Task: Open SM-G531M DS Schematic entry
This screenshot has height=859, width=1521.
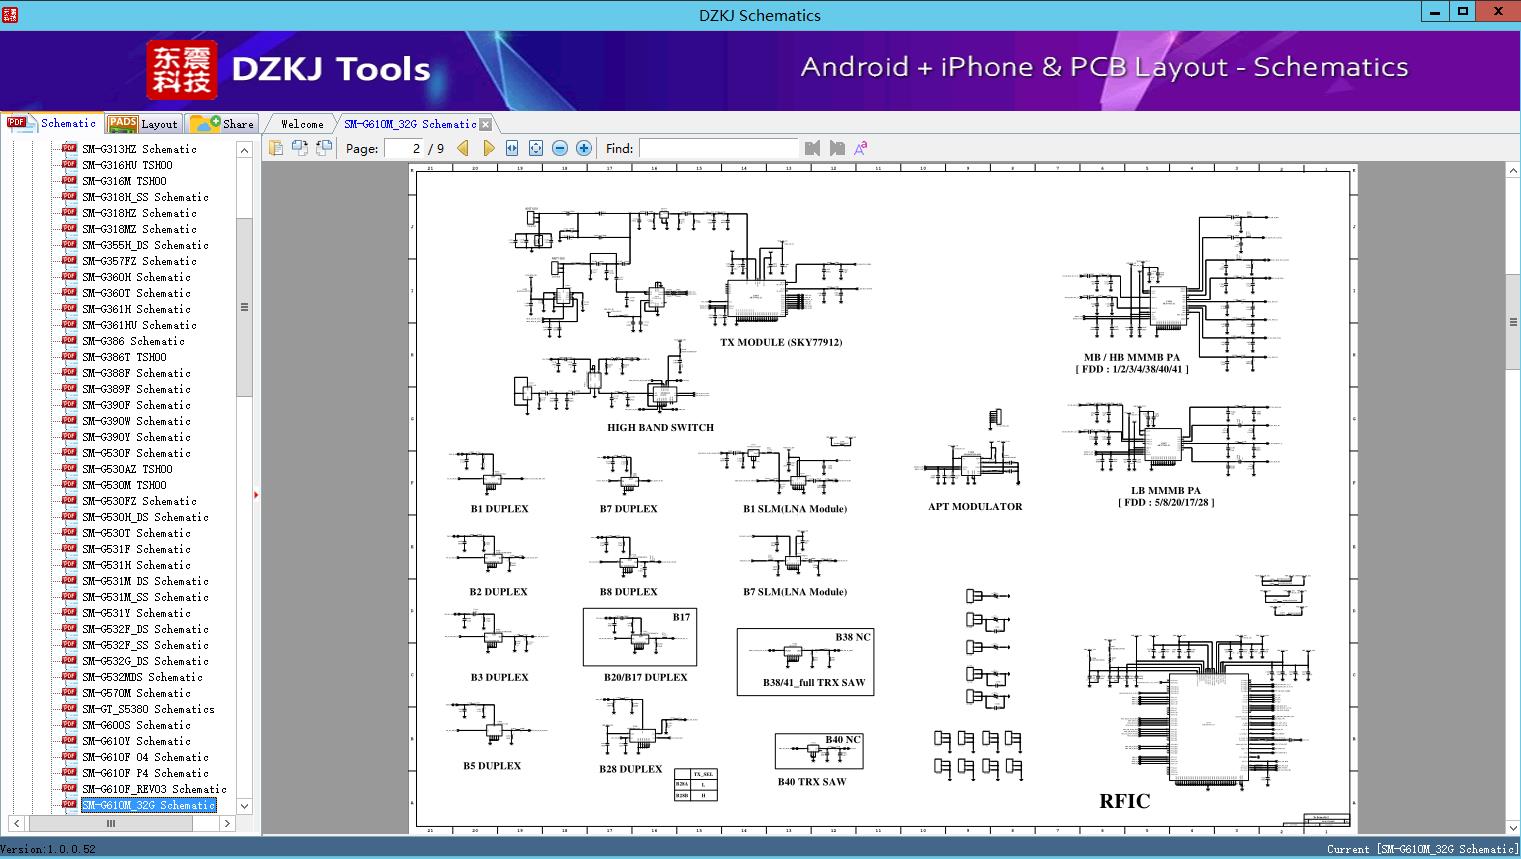Action: coord(145,581)
